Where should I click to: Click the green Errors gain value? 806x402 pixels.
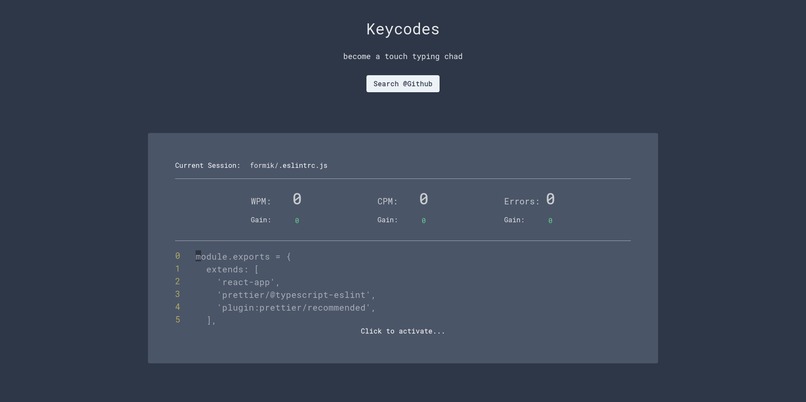(550, 221)
